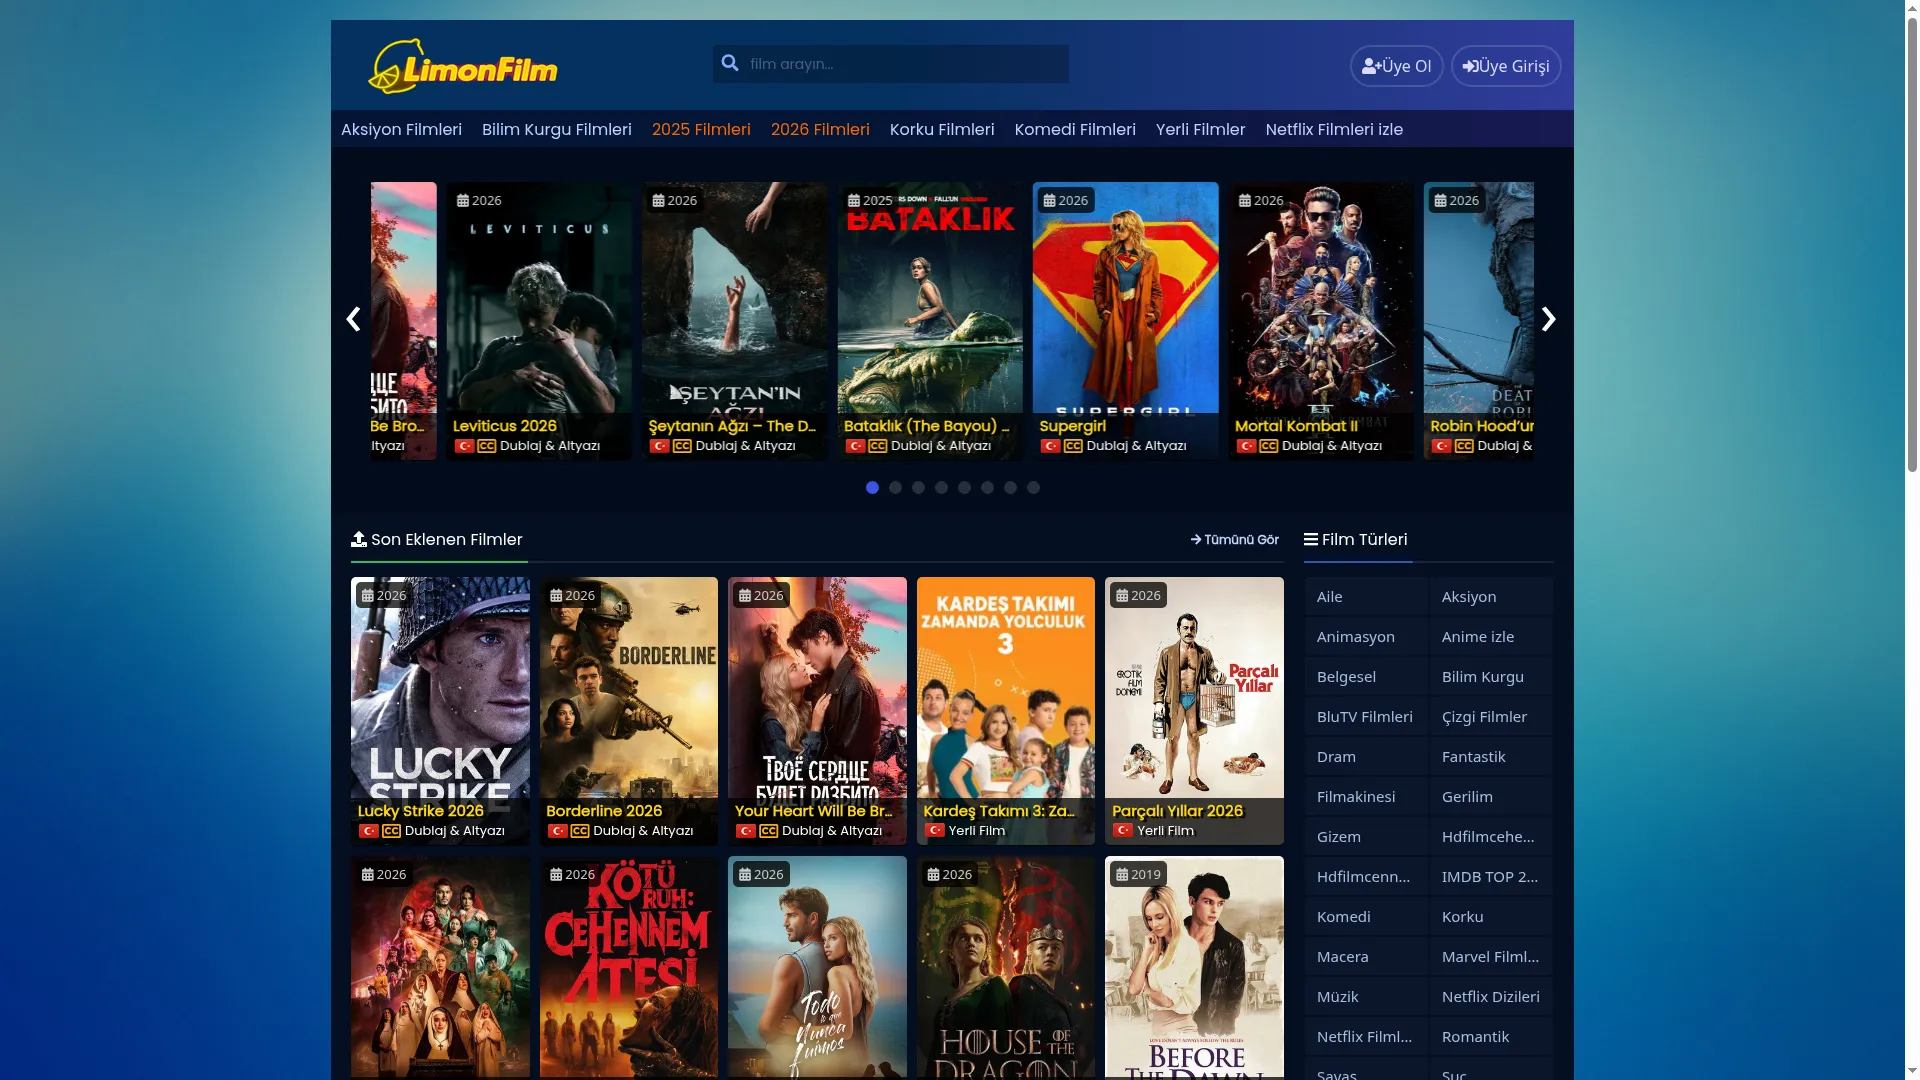Select the Aile genre
The width and height of the screenshot is (1920, 1080).
(1366, 596)
